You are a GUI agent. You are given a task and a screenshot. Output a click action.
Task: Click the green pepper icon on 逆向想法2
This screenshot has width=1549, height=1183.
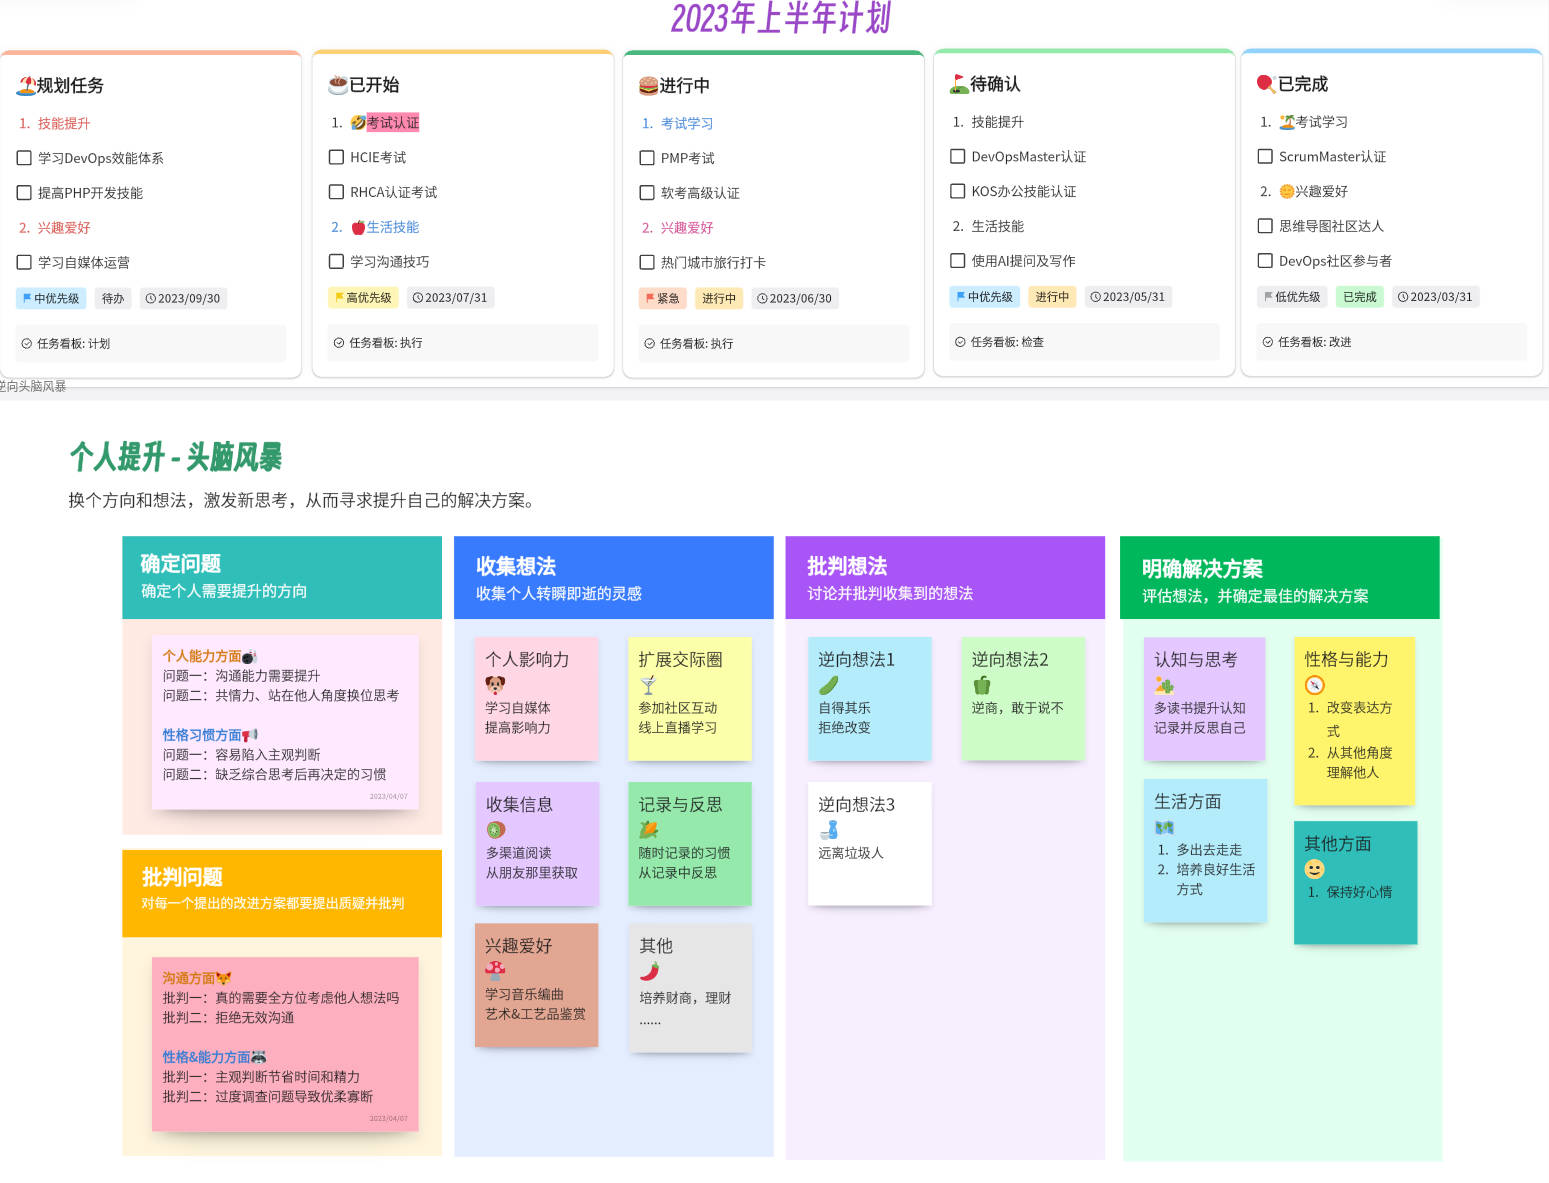point(982,685)
